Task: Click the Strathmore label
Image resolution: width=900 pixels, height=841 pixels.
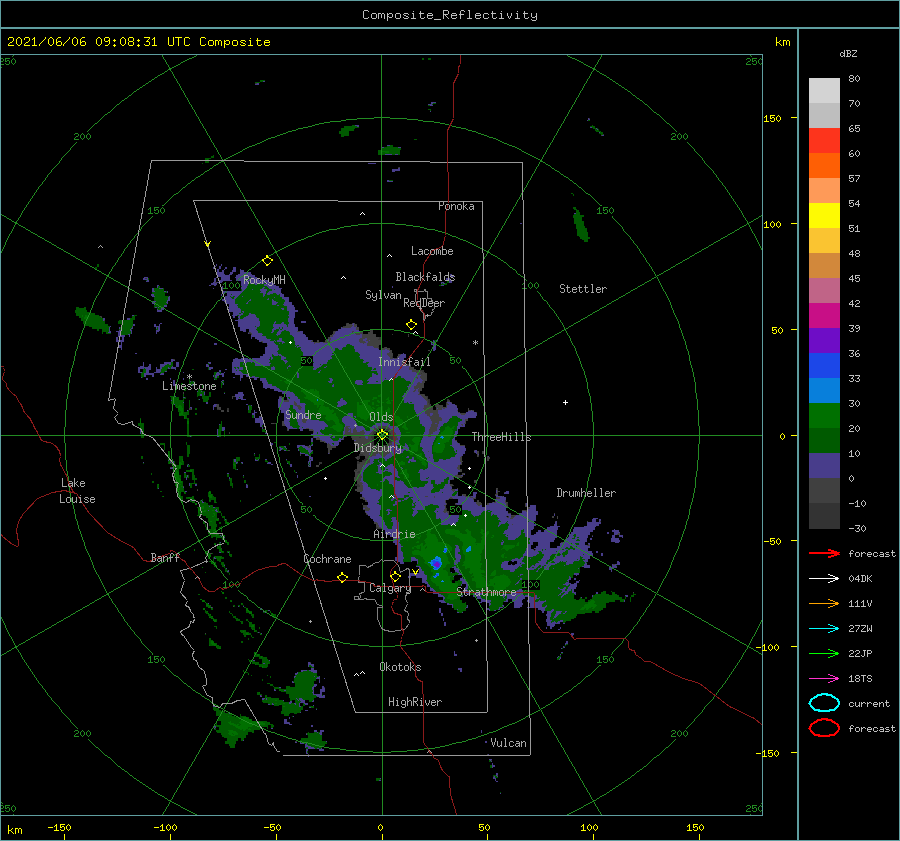Action: pos(486,591)
